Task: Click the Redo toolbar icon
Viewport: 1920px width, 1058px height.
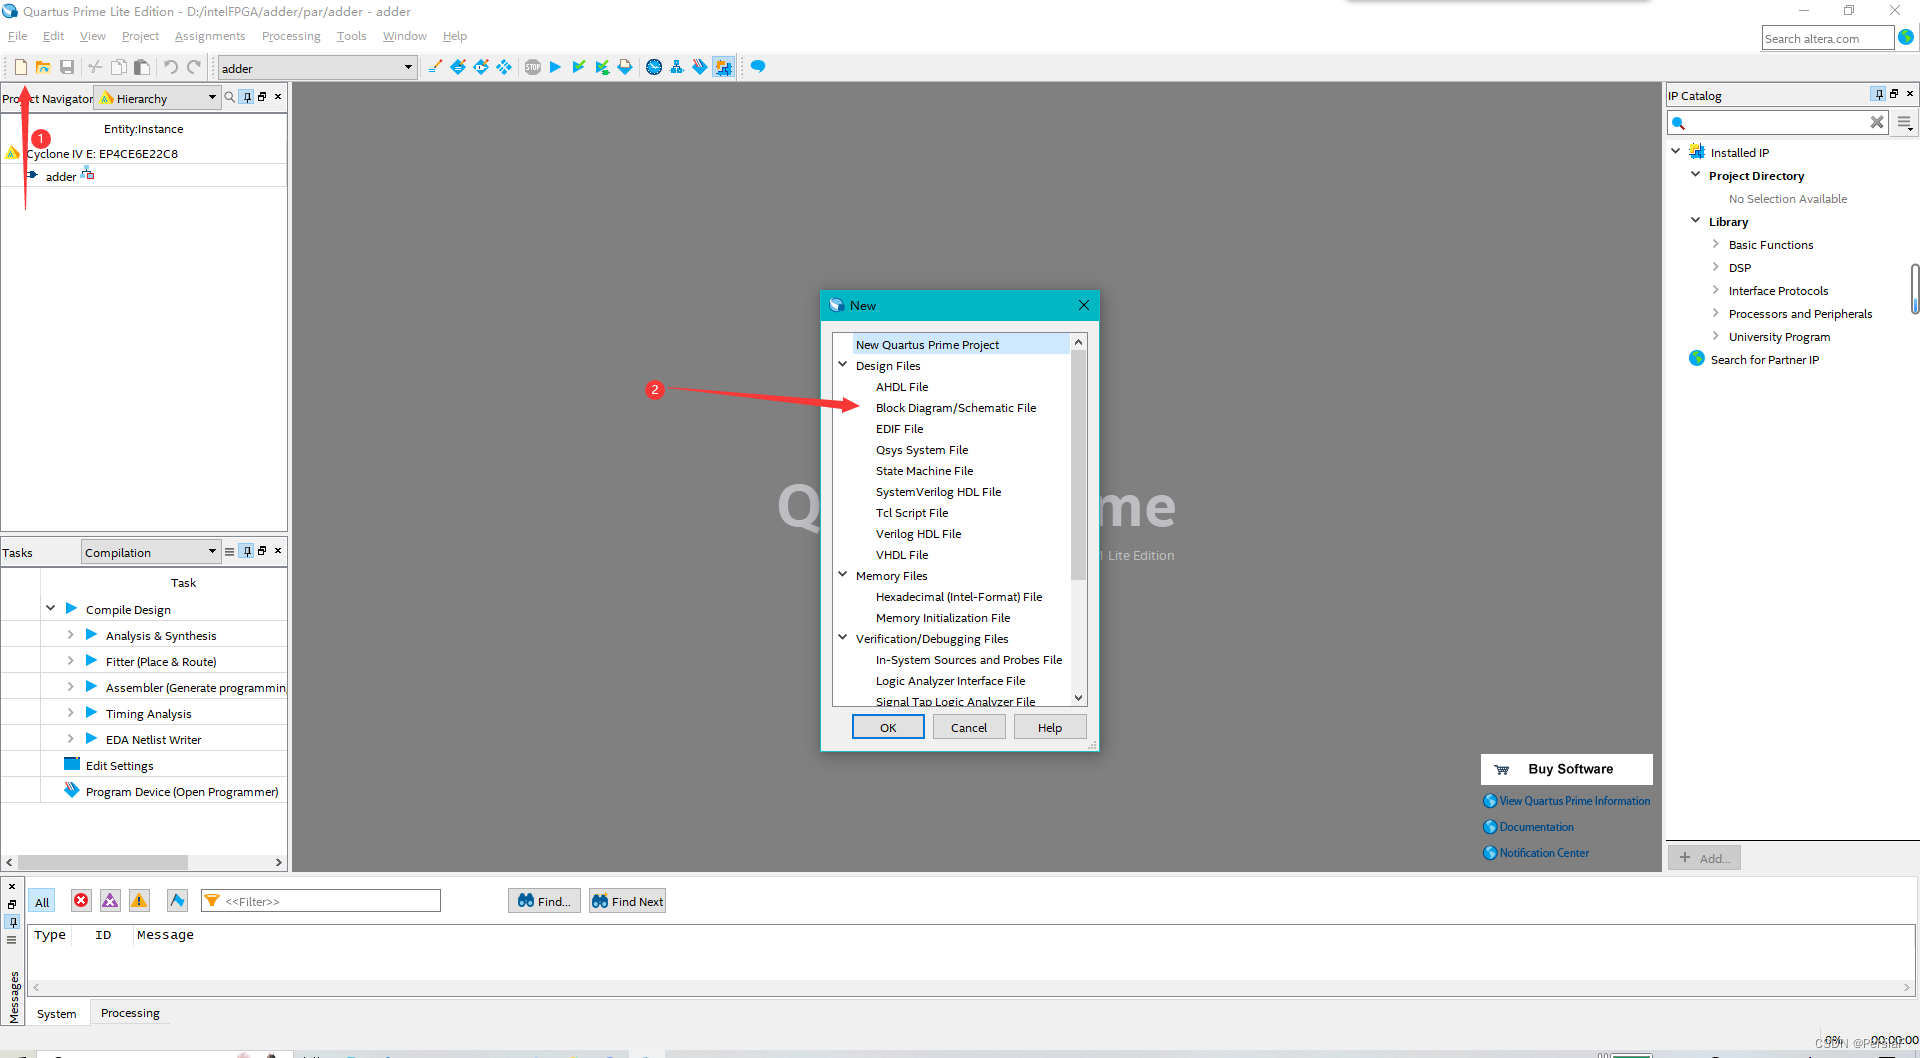Action: [x=194, y=67]
